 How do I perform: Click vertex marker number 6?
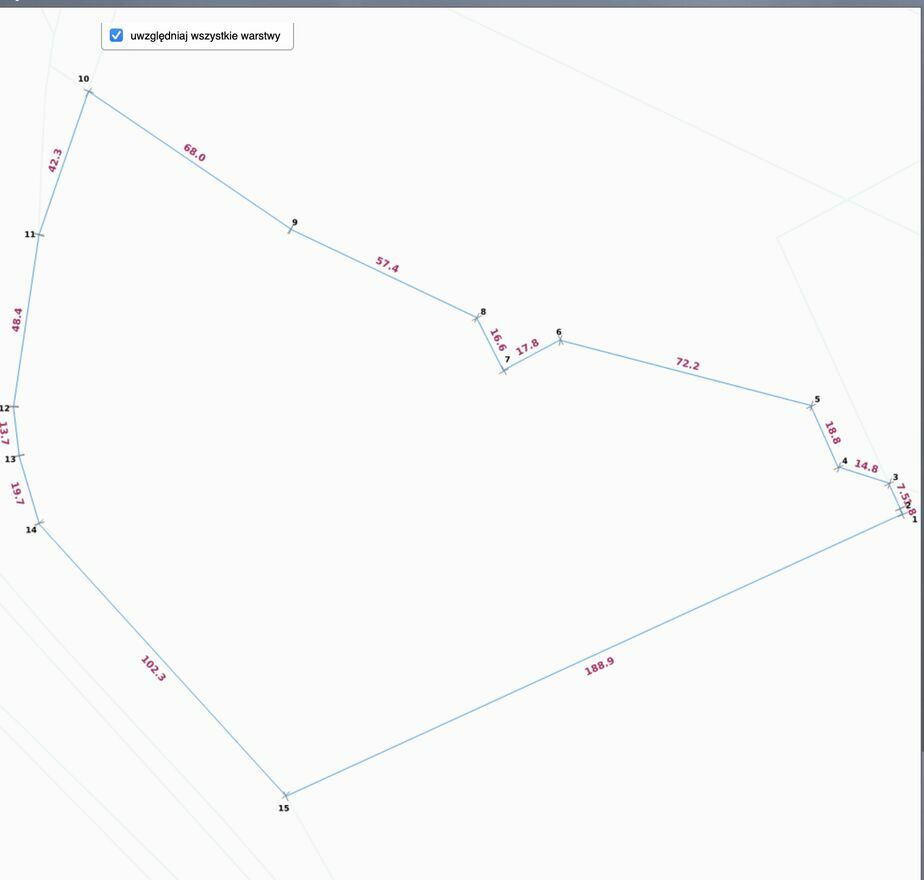(560, 341)
